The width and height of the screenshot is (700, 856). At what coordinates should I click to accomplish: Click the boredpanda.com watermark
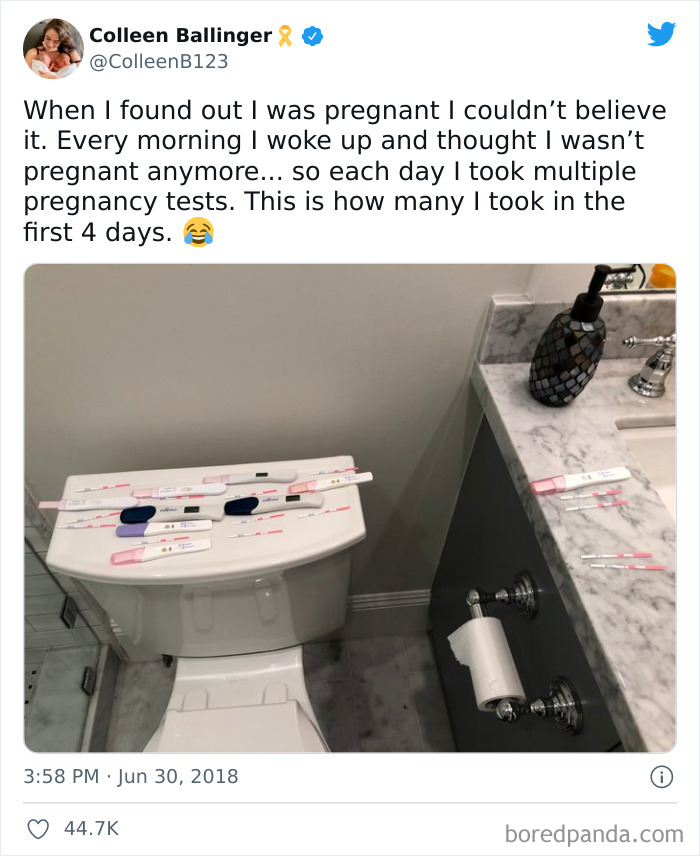tap(594, 834)
